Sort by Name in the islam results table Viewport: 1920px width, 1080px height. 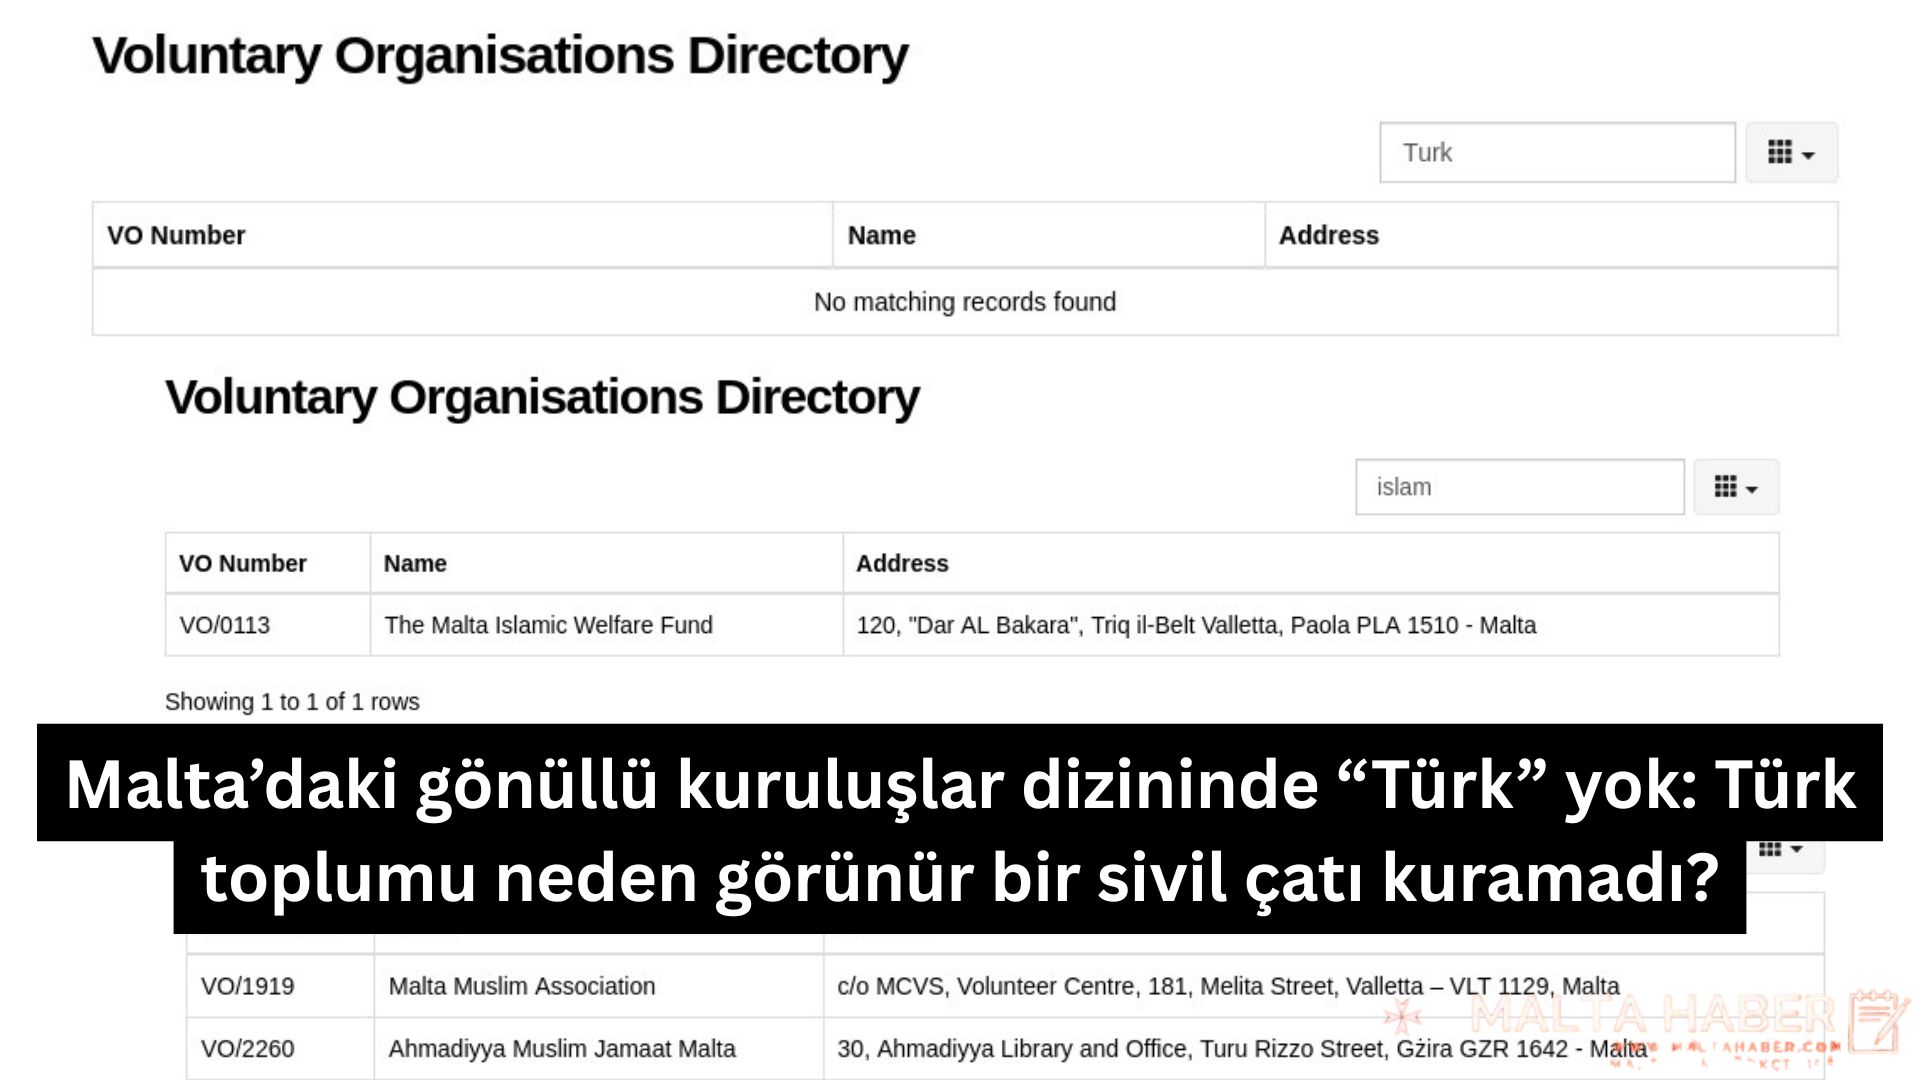tap(415, 563)
